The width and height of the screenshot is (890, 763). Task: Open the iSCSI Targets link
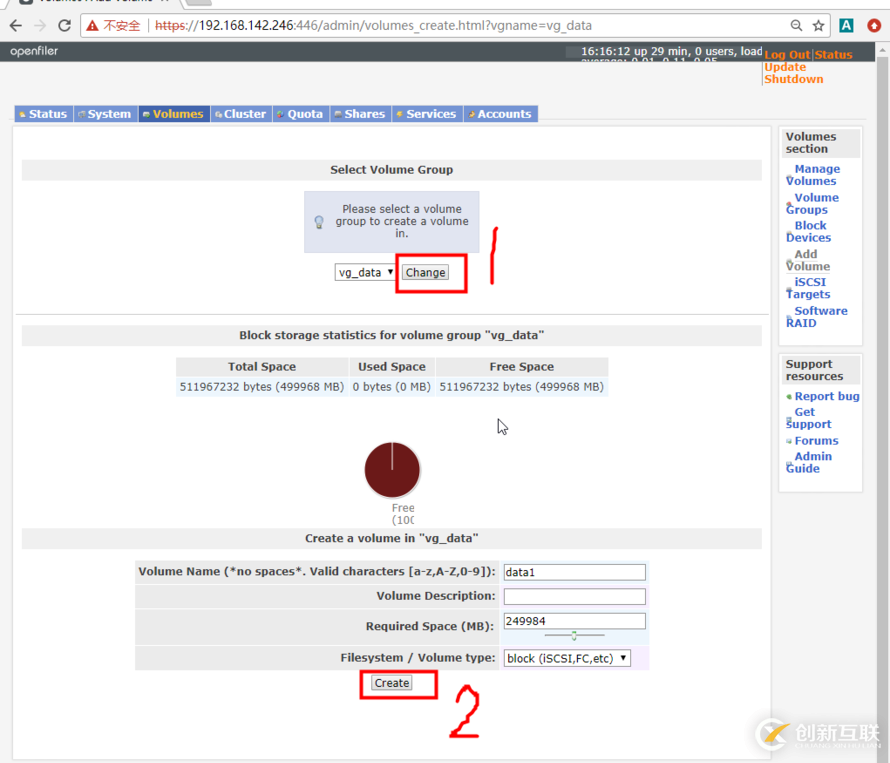809,288
